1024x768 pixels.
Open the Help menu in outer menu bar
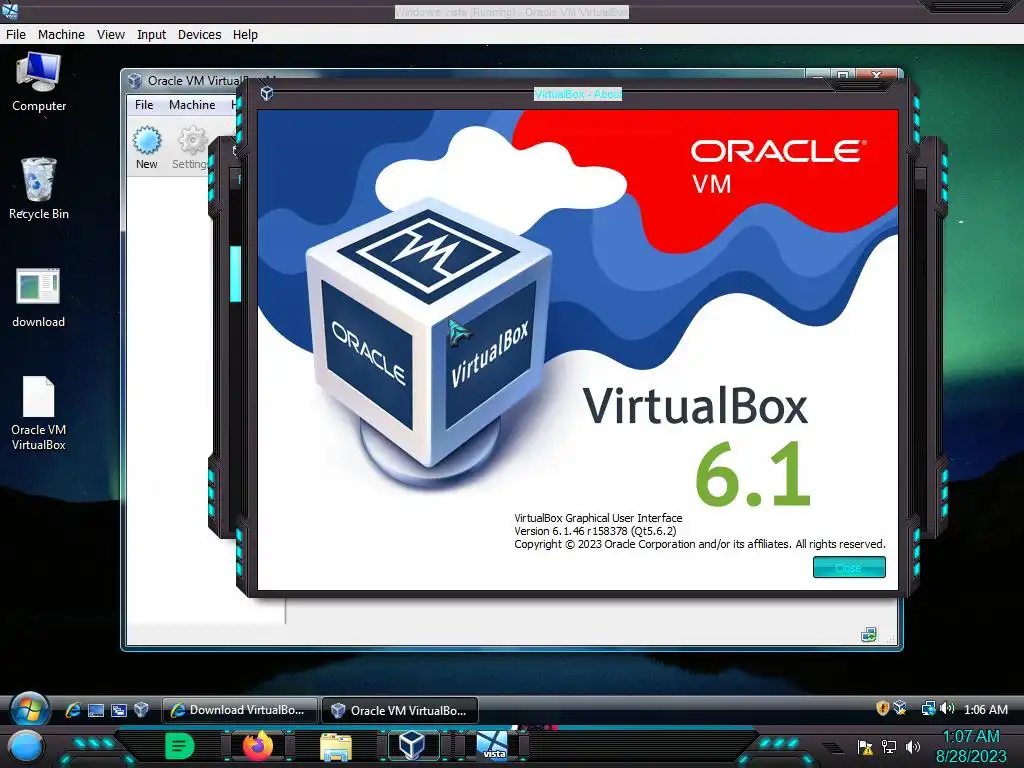click(246, 35)
